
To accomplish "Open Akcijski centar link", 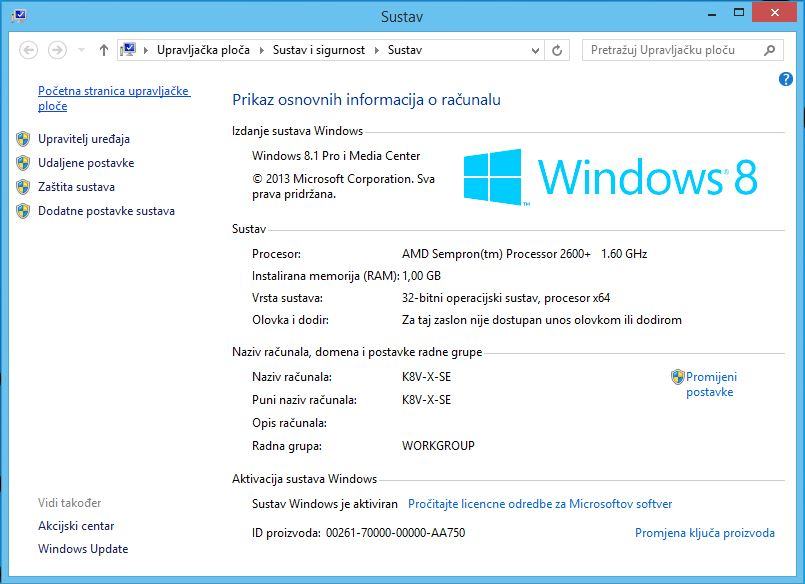I will 76,526.
